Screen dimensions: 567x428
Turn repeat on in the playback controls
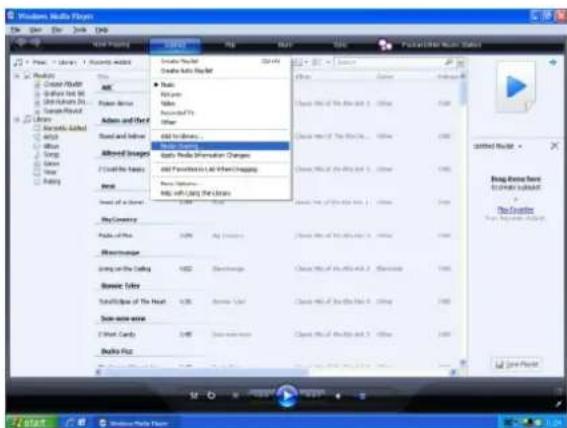pos(211,395)
